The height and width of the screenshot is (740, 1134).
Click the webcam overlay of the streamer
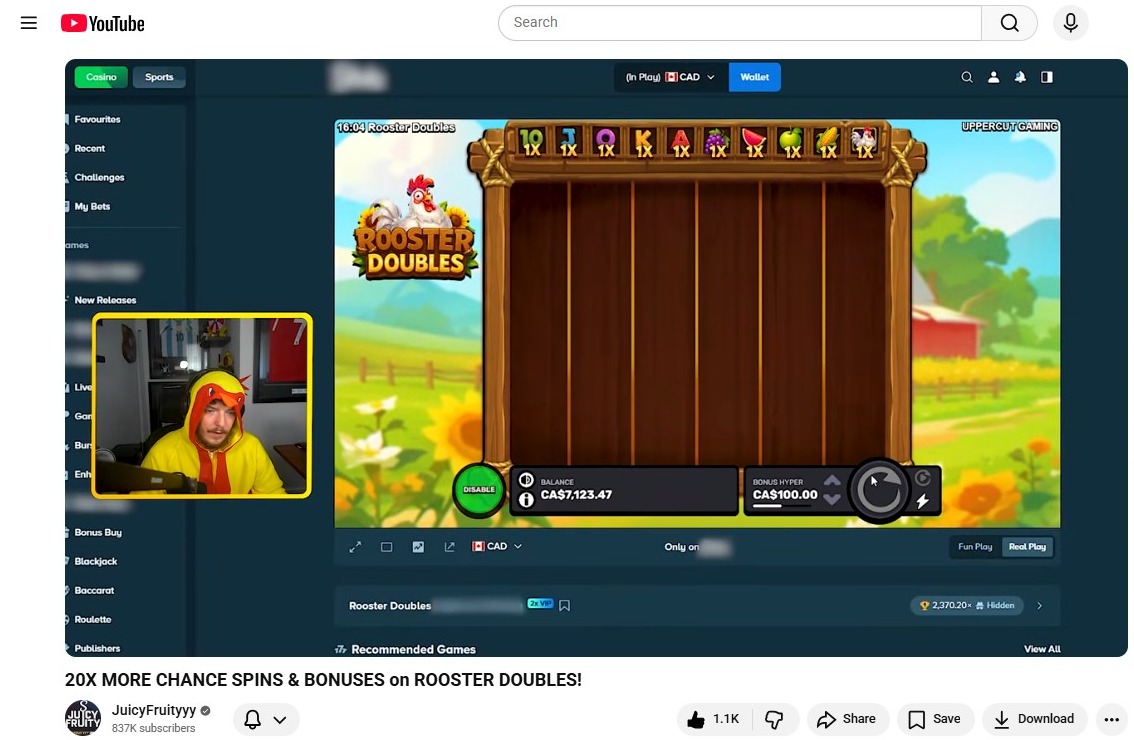tap(202, 406)
